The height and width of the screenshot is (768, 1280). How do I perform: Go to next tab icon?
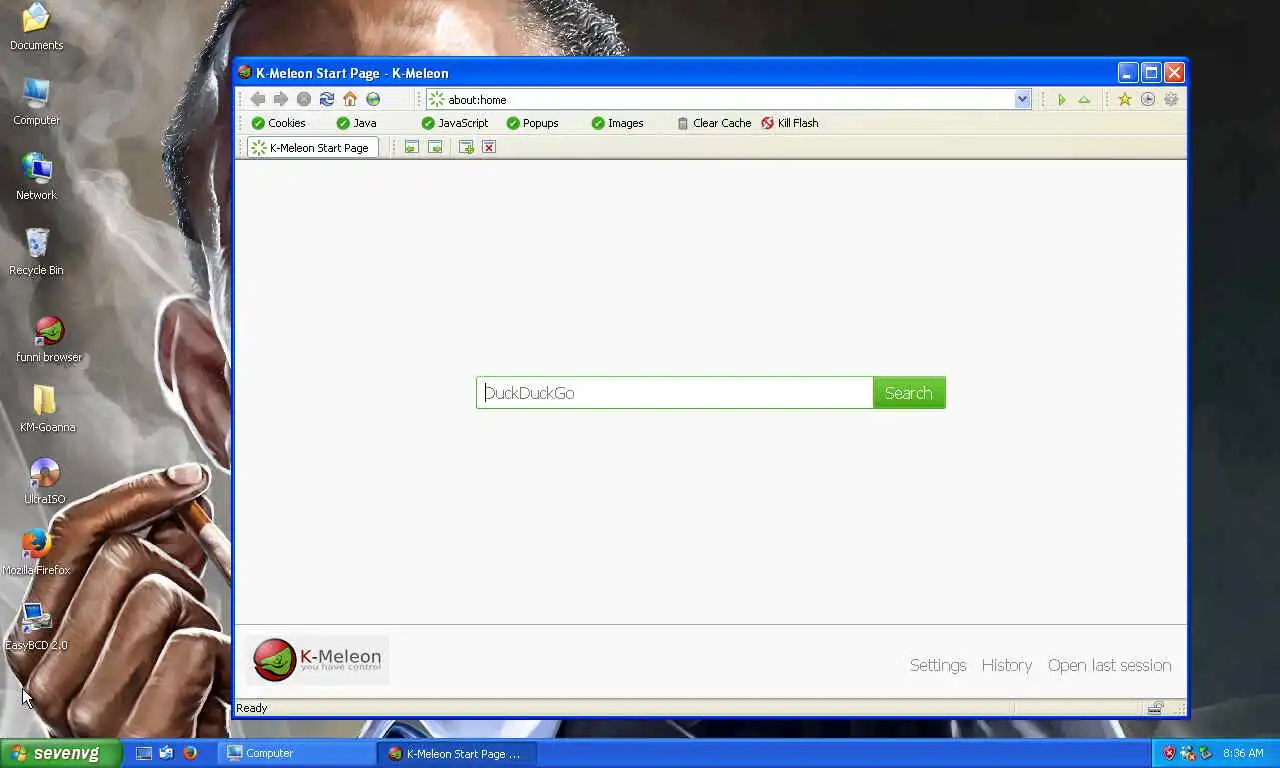(x=435, y=147)
